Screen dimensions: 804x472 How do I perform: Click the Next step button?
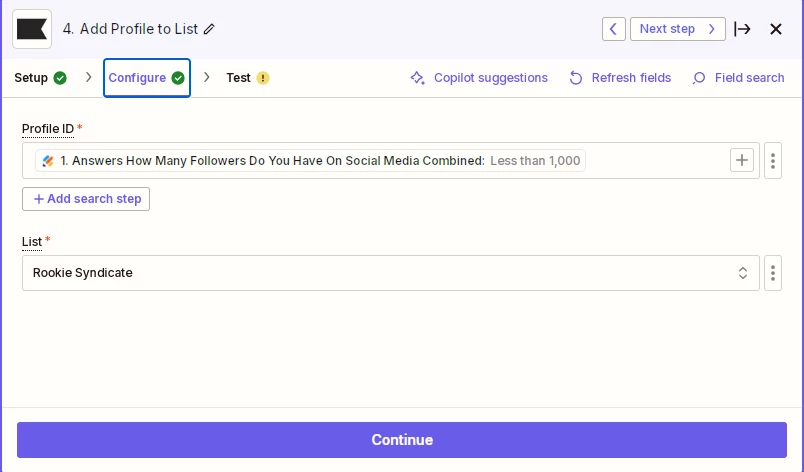point(677,29)
